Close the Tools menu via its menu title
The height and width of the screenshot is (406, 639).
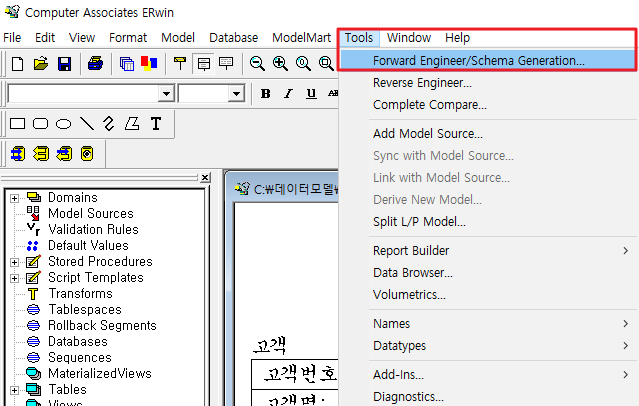pyautogui.click(x=359, y=38)
